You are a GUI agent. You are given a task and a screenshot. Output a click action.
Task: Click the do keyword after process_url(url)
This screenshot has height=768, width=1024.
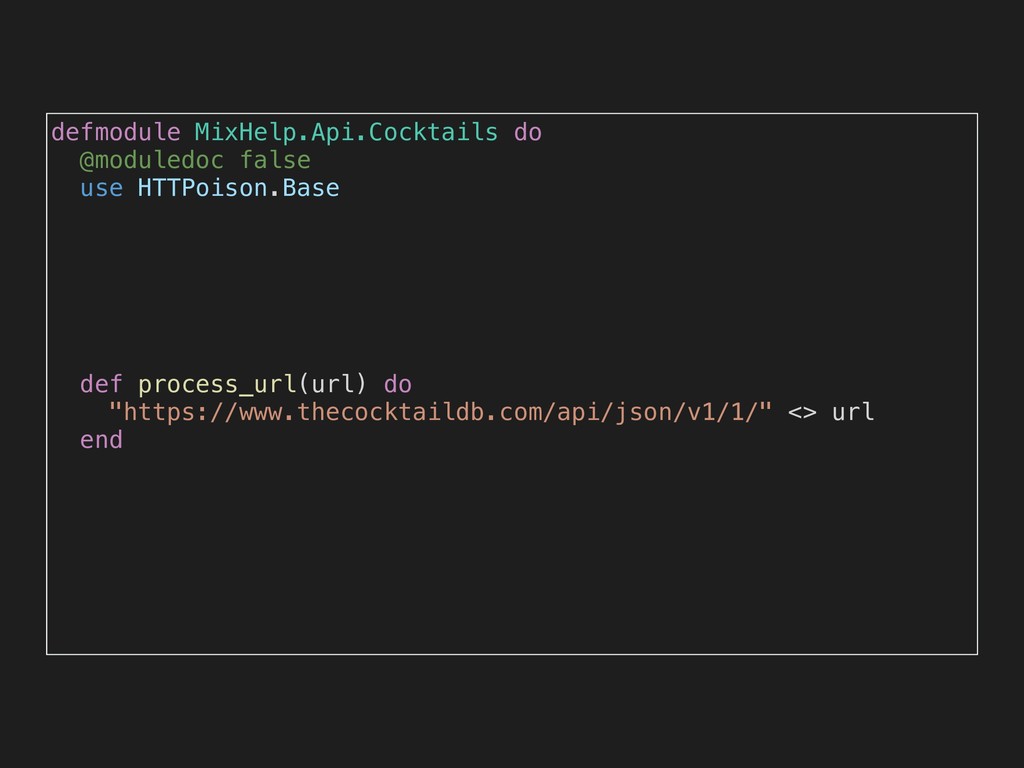(x=398, y=384)
